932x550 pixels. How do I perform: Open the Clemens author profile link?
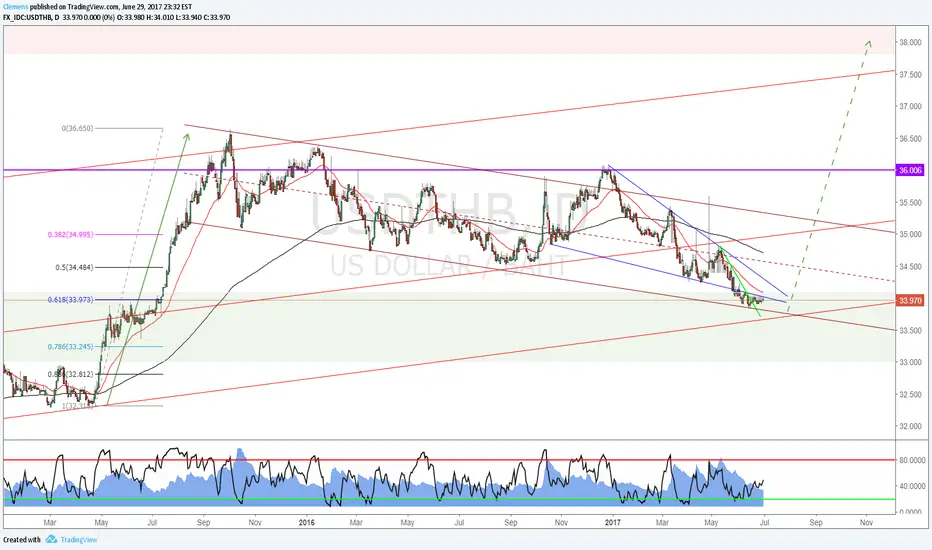click(x=15, y=8)
